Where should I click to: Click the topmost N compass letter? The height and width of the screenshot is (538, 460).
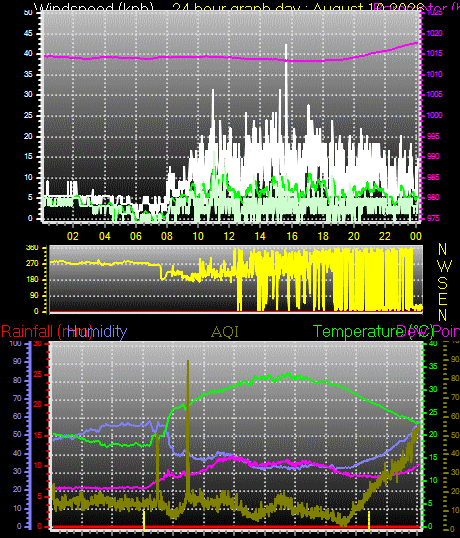(x=443, y=249)
